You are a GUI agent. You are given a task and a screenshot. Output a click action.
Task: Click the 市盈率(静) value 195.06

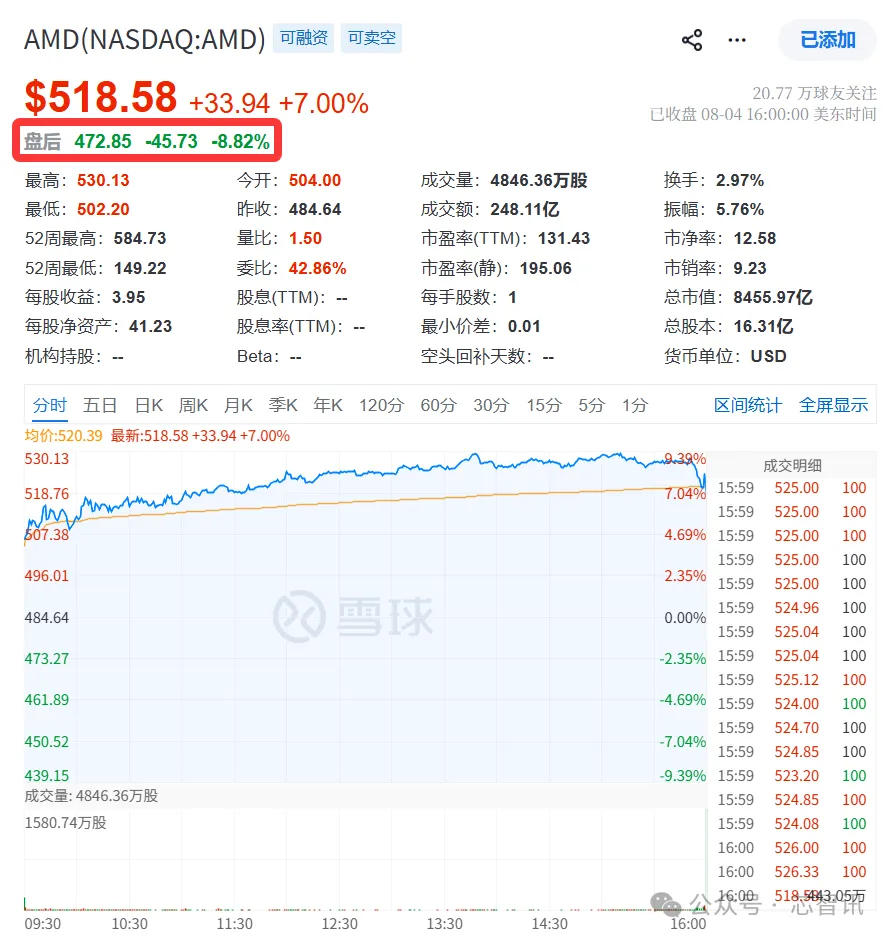click(x=546, y=268)
